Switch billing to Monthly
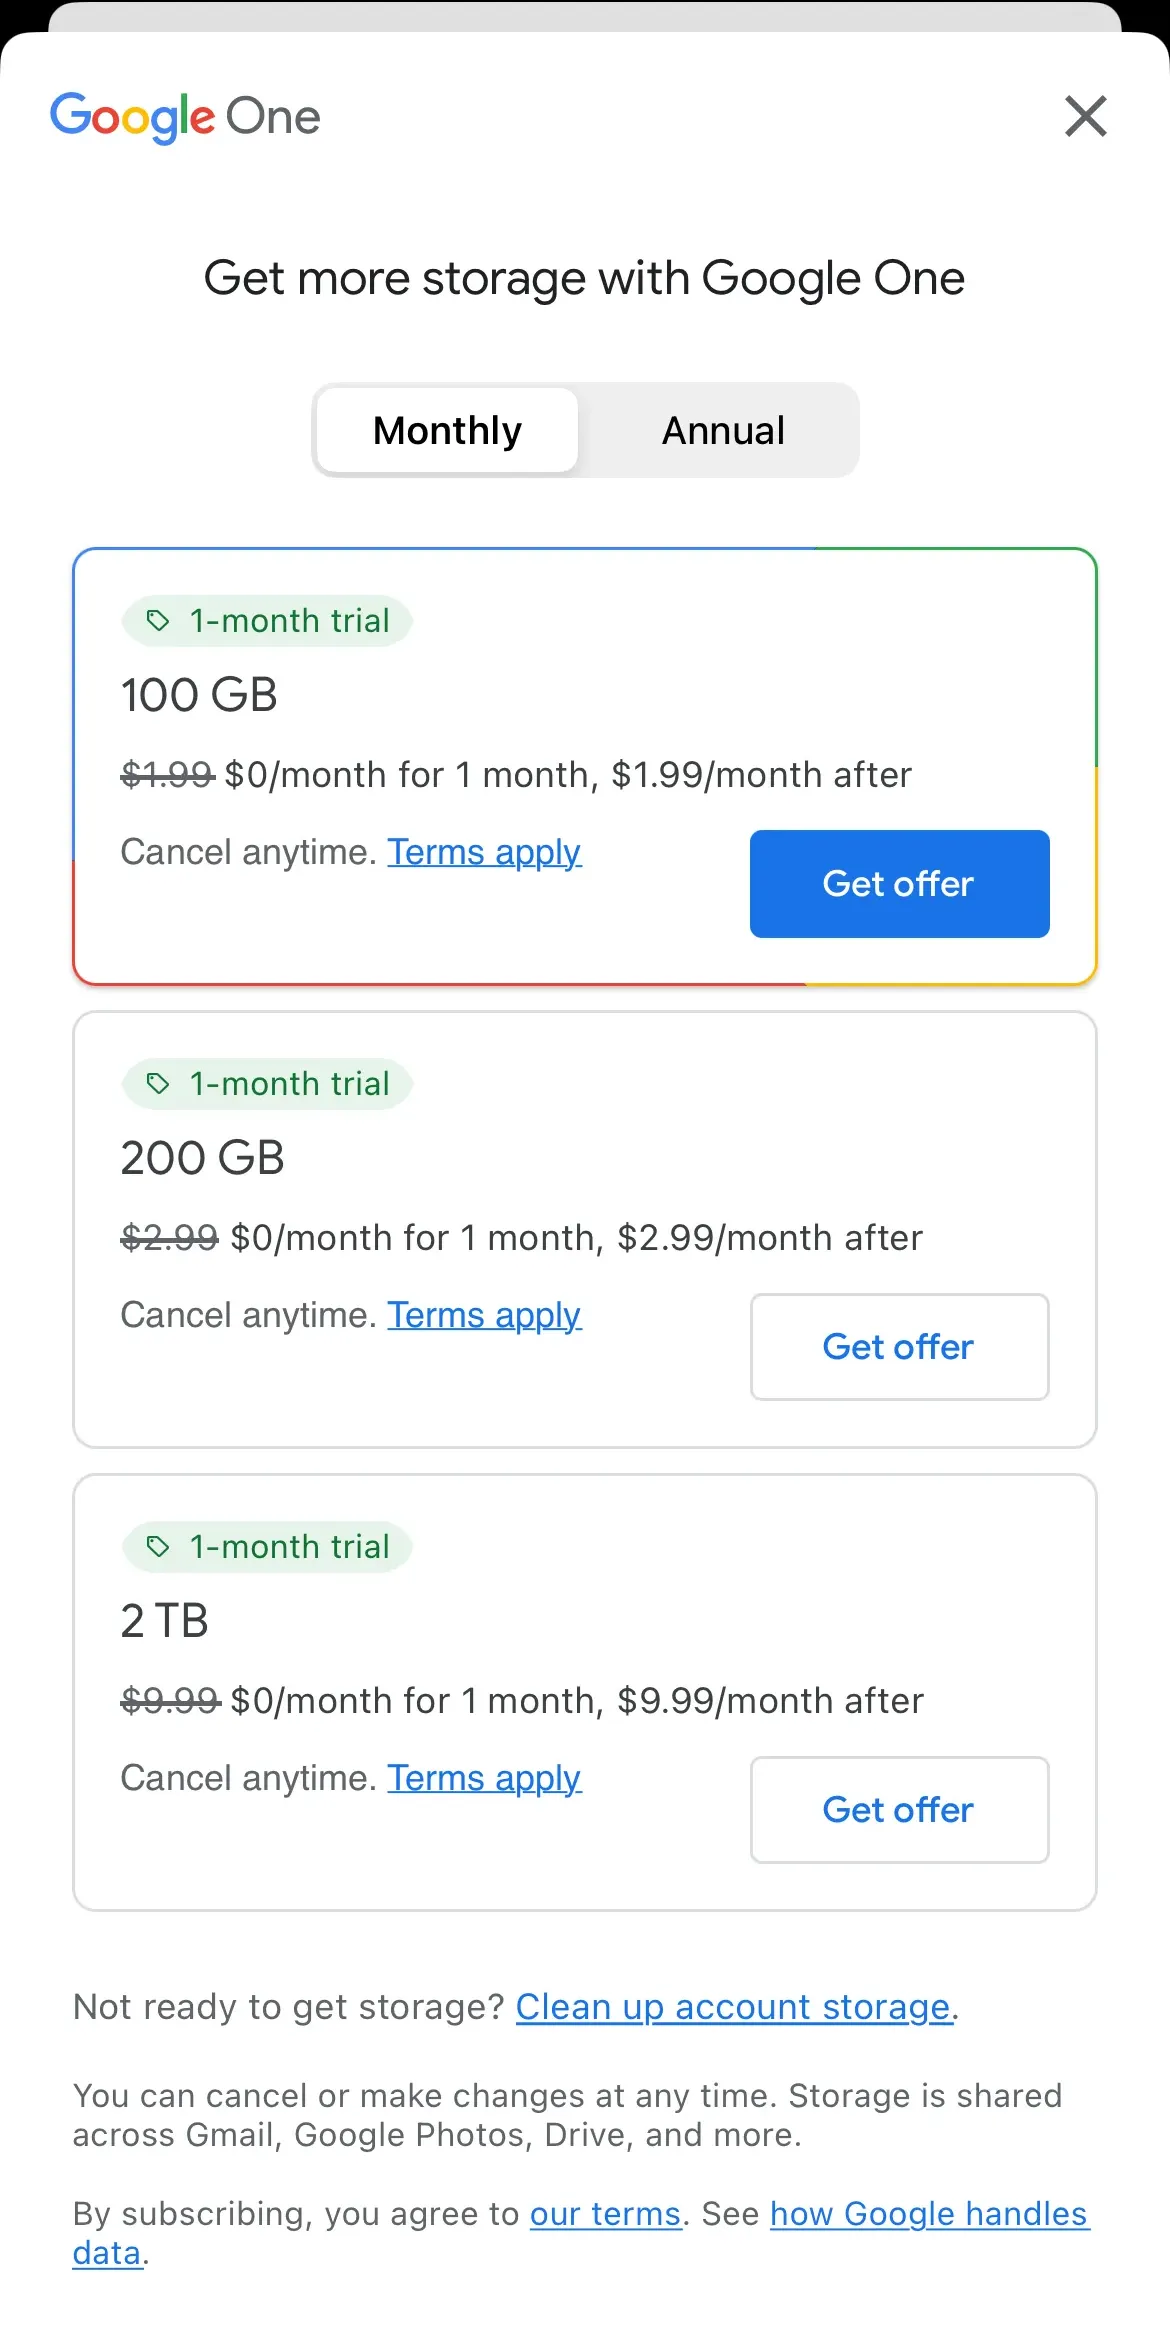 click(446, 430)
